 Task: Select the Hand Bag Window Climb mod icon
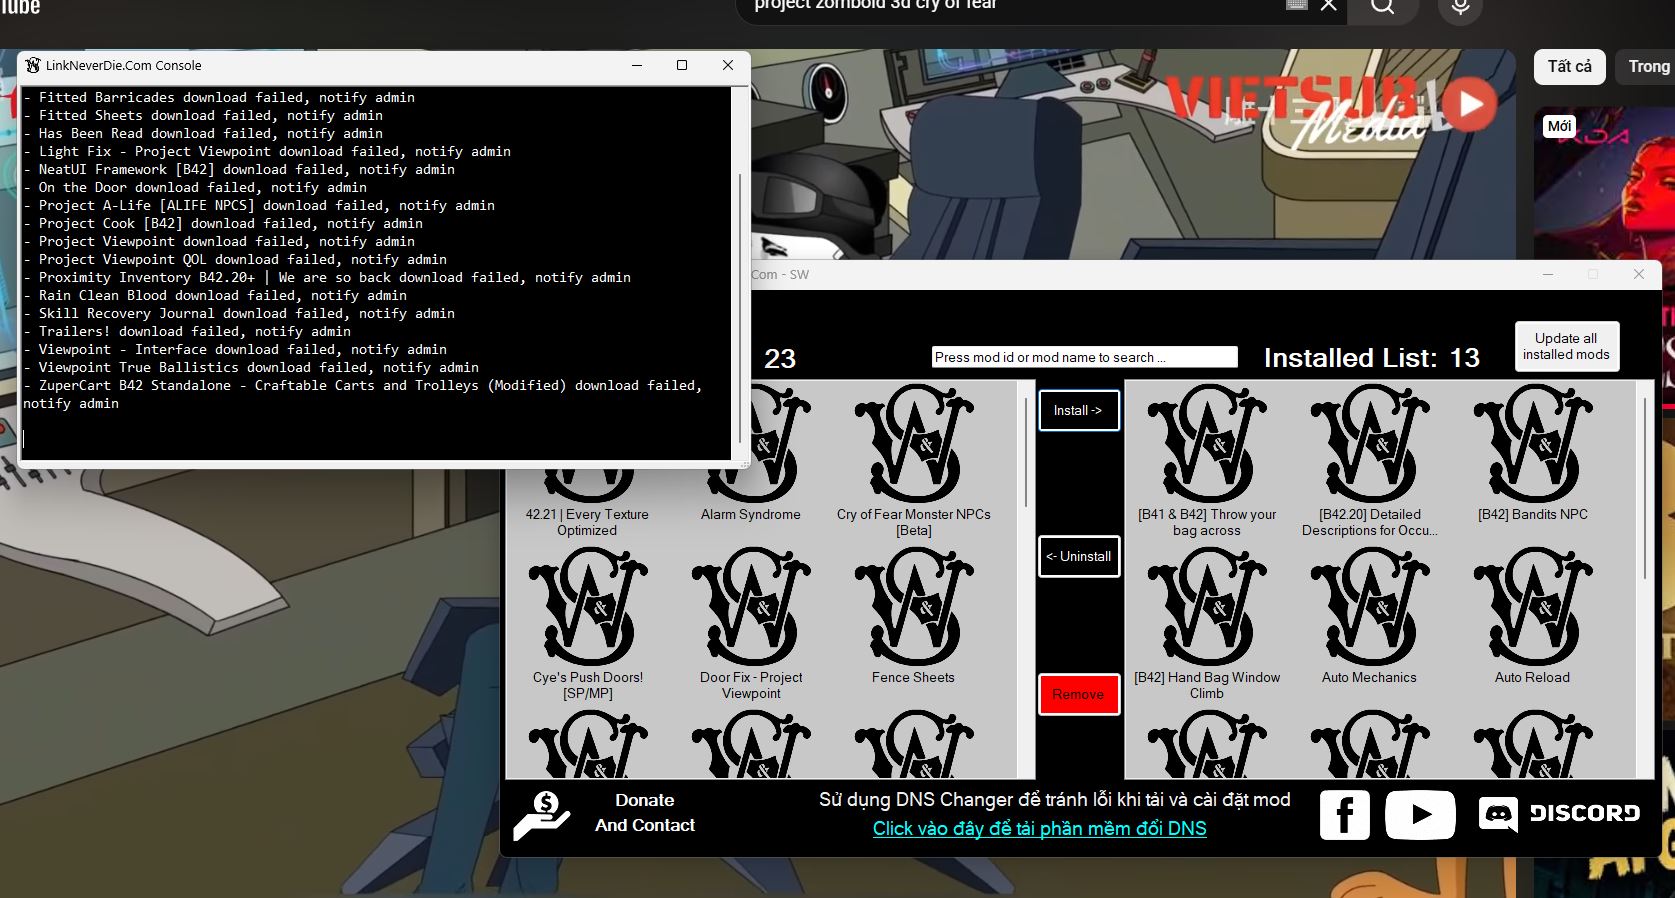point(1207,606)
